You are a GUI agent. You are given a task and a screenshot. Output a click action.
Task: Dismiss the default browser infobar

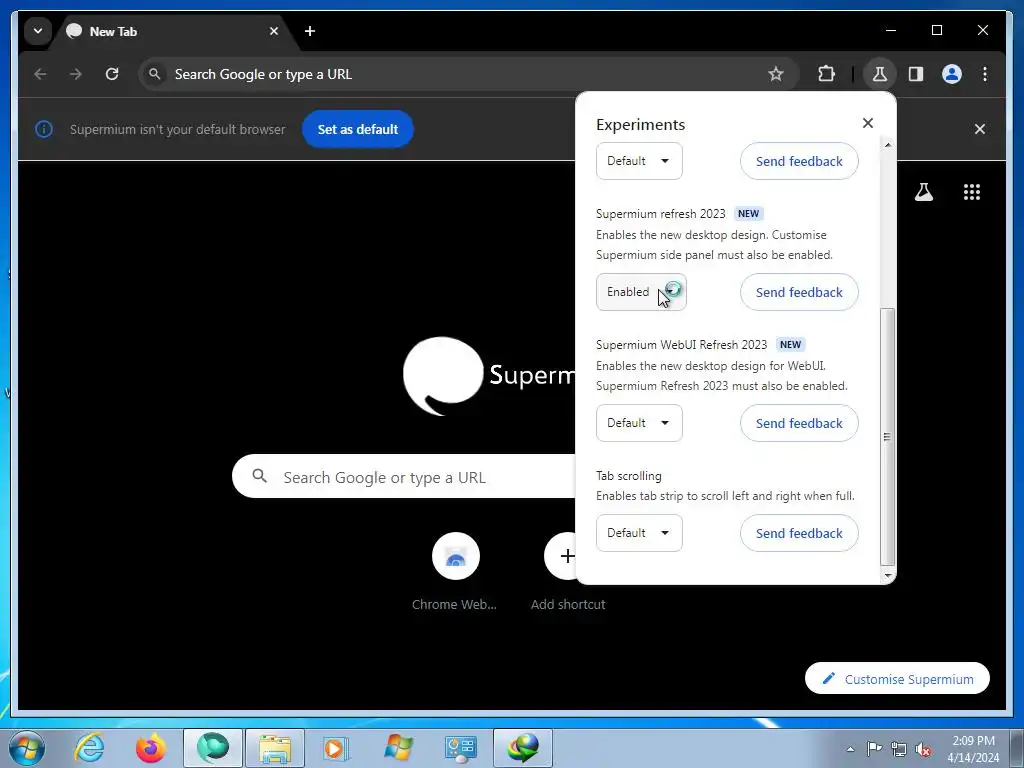pyautogui.click(x=980, y=129)
